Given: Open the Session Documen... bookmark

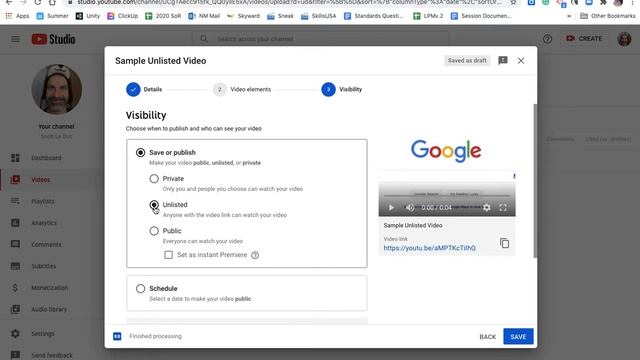Looking at the screenshot, I should 481,16.
